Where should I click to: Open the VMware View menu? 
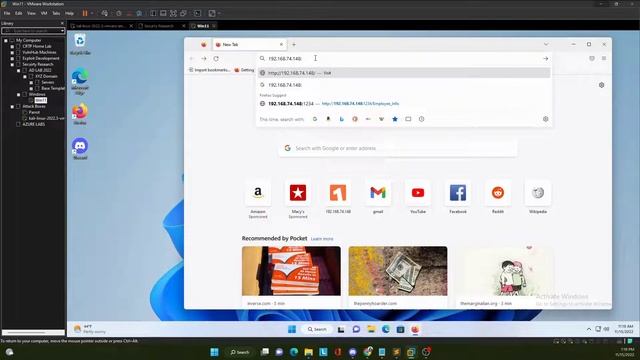[x=31, y=13]
